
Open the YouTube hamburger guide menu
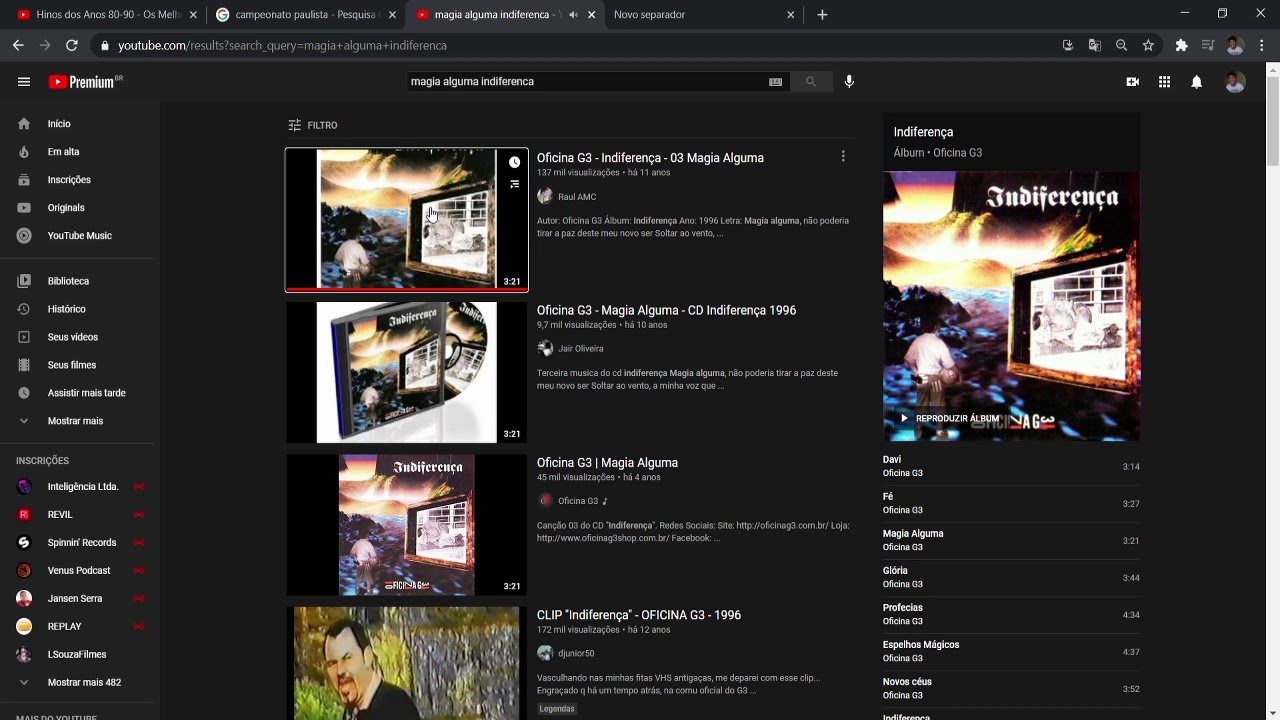(24, 82)
